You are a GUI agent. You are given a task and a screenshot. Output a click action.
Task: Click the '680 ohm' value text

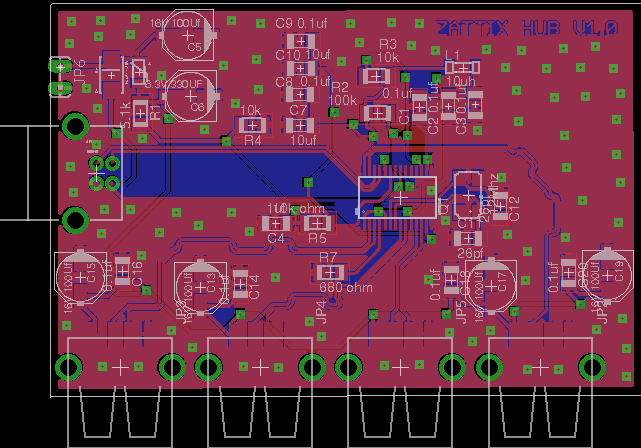pyautogui.click(x=346, y=288)
